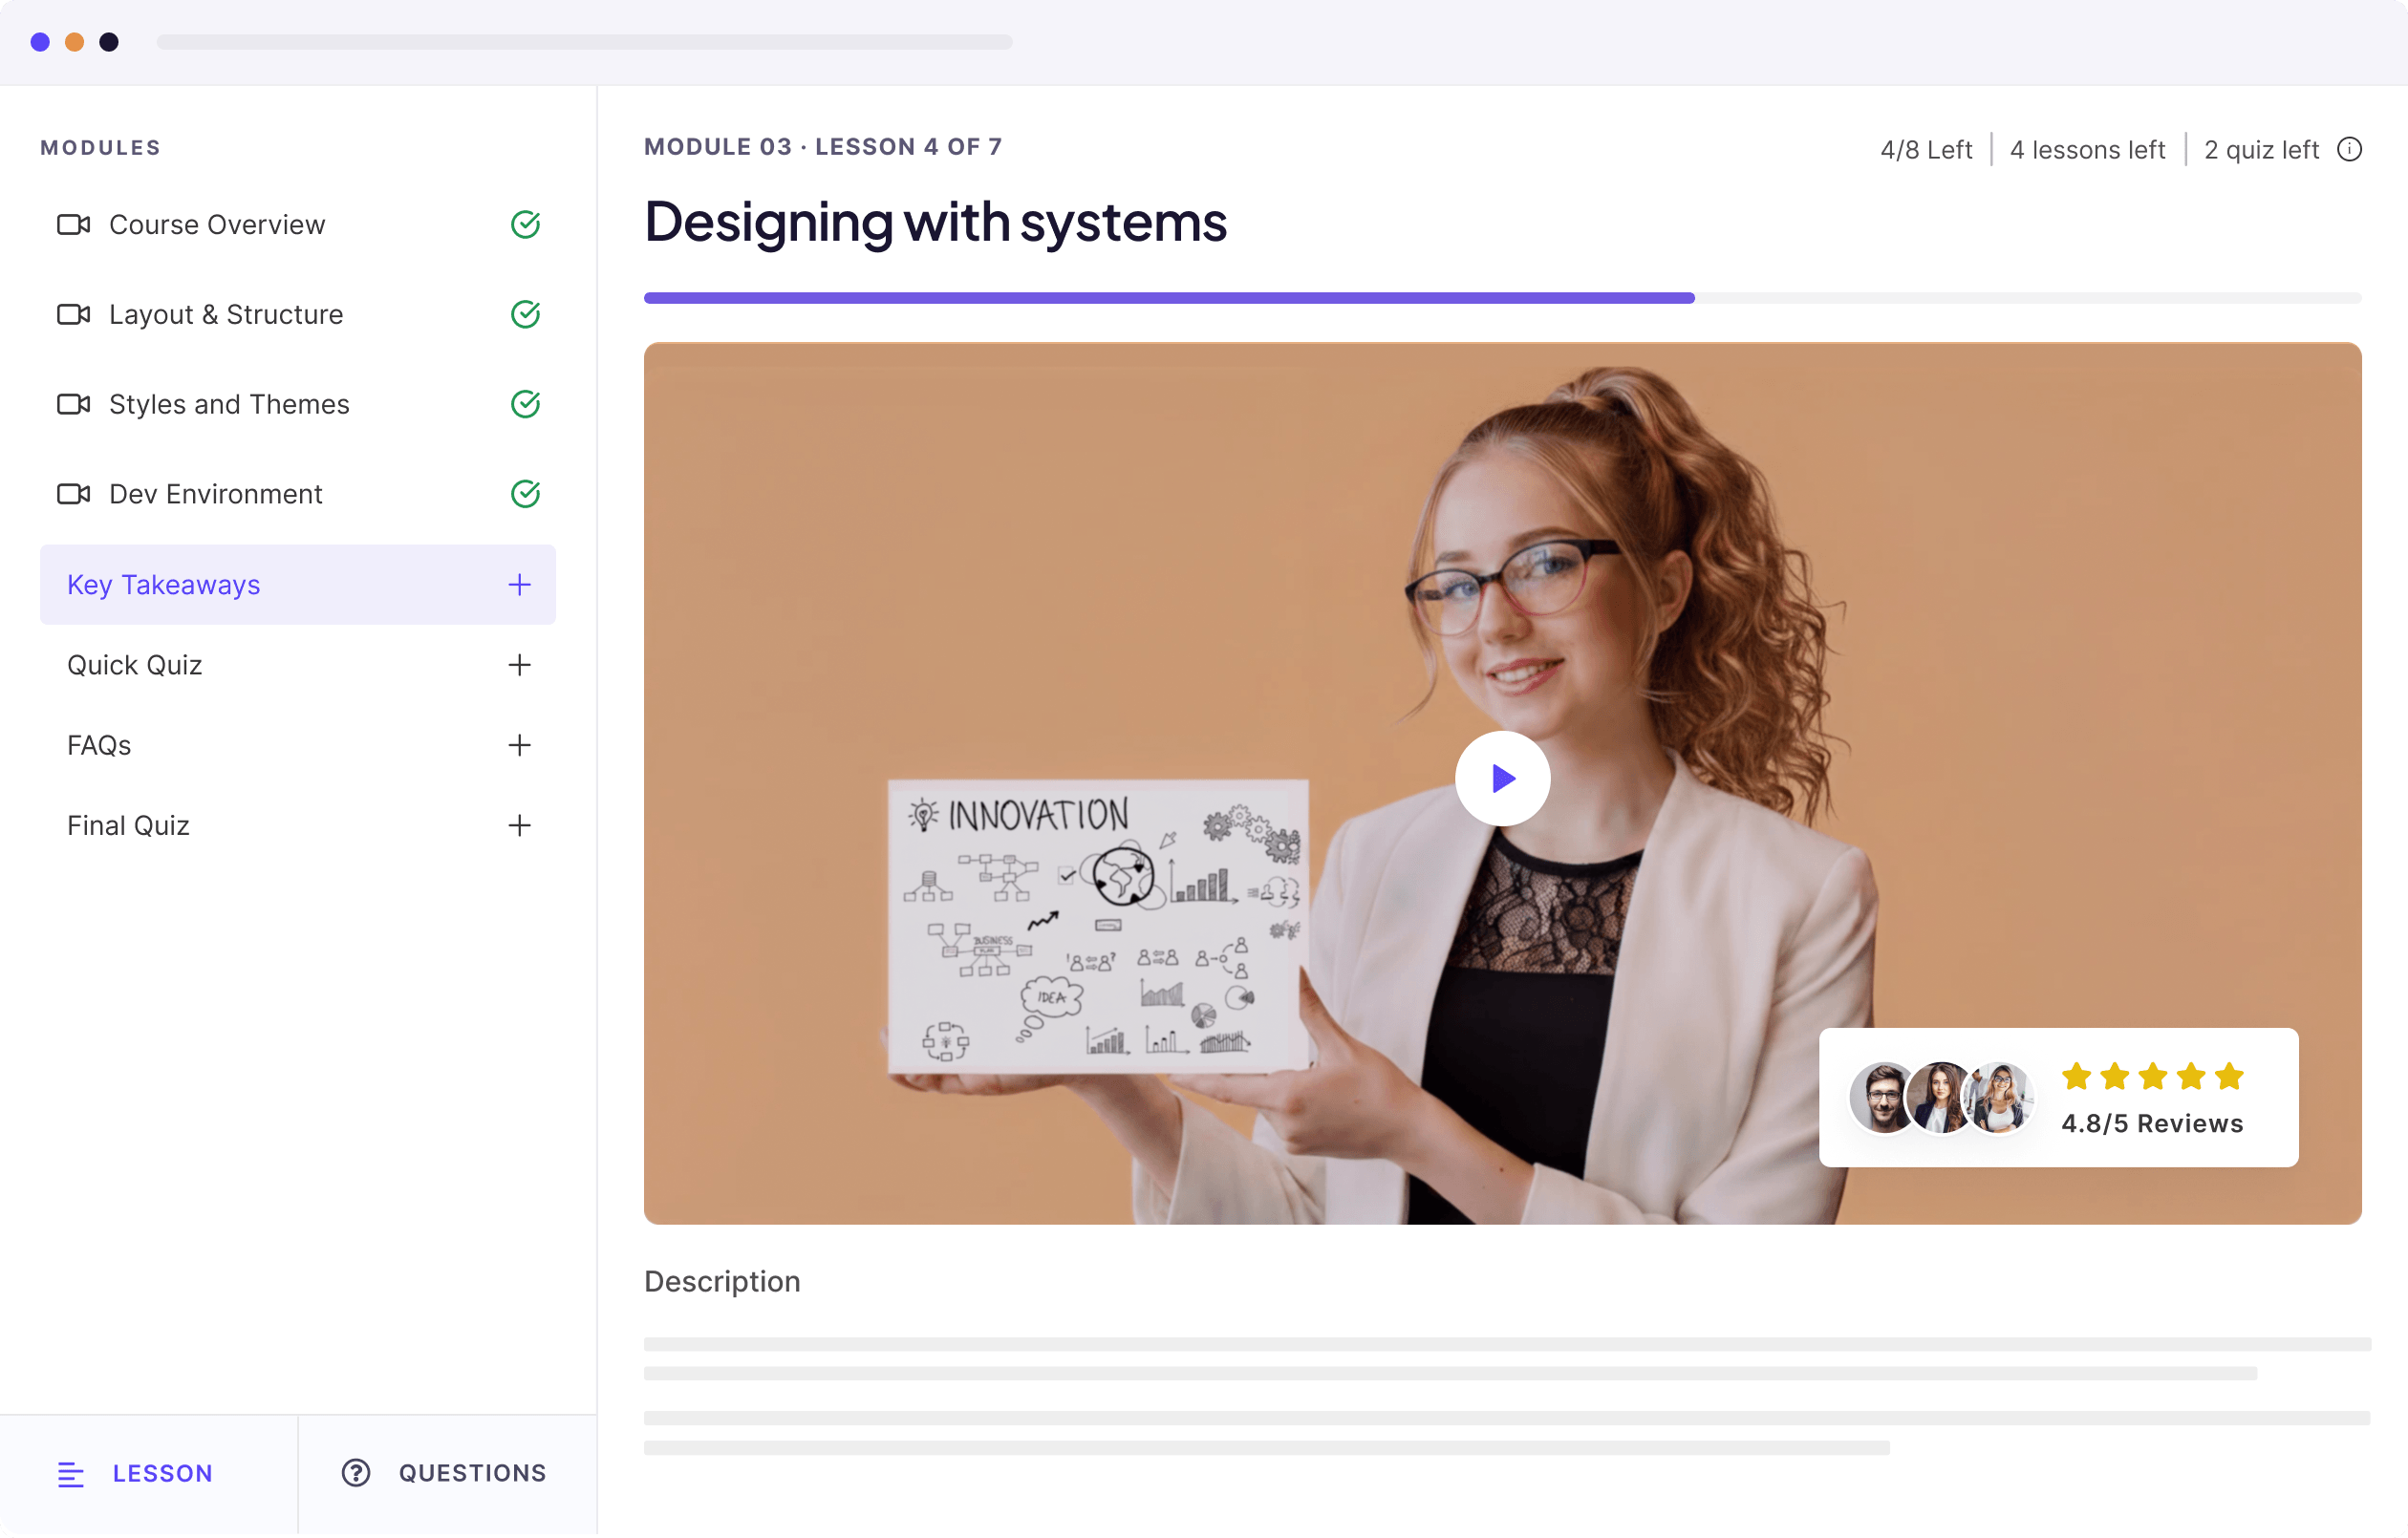Click the video camera icon beside Dev Environment

pos(73,495)
